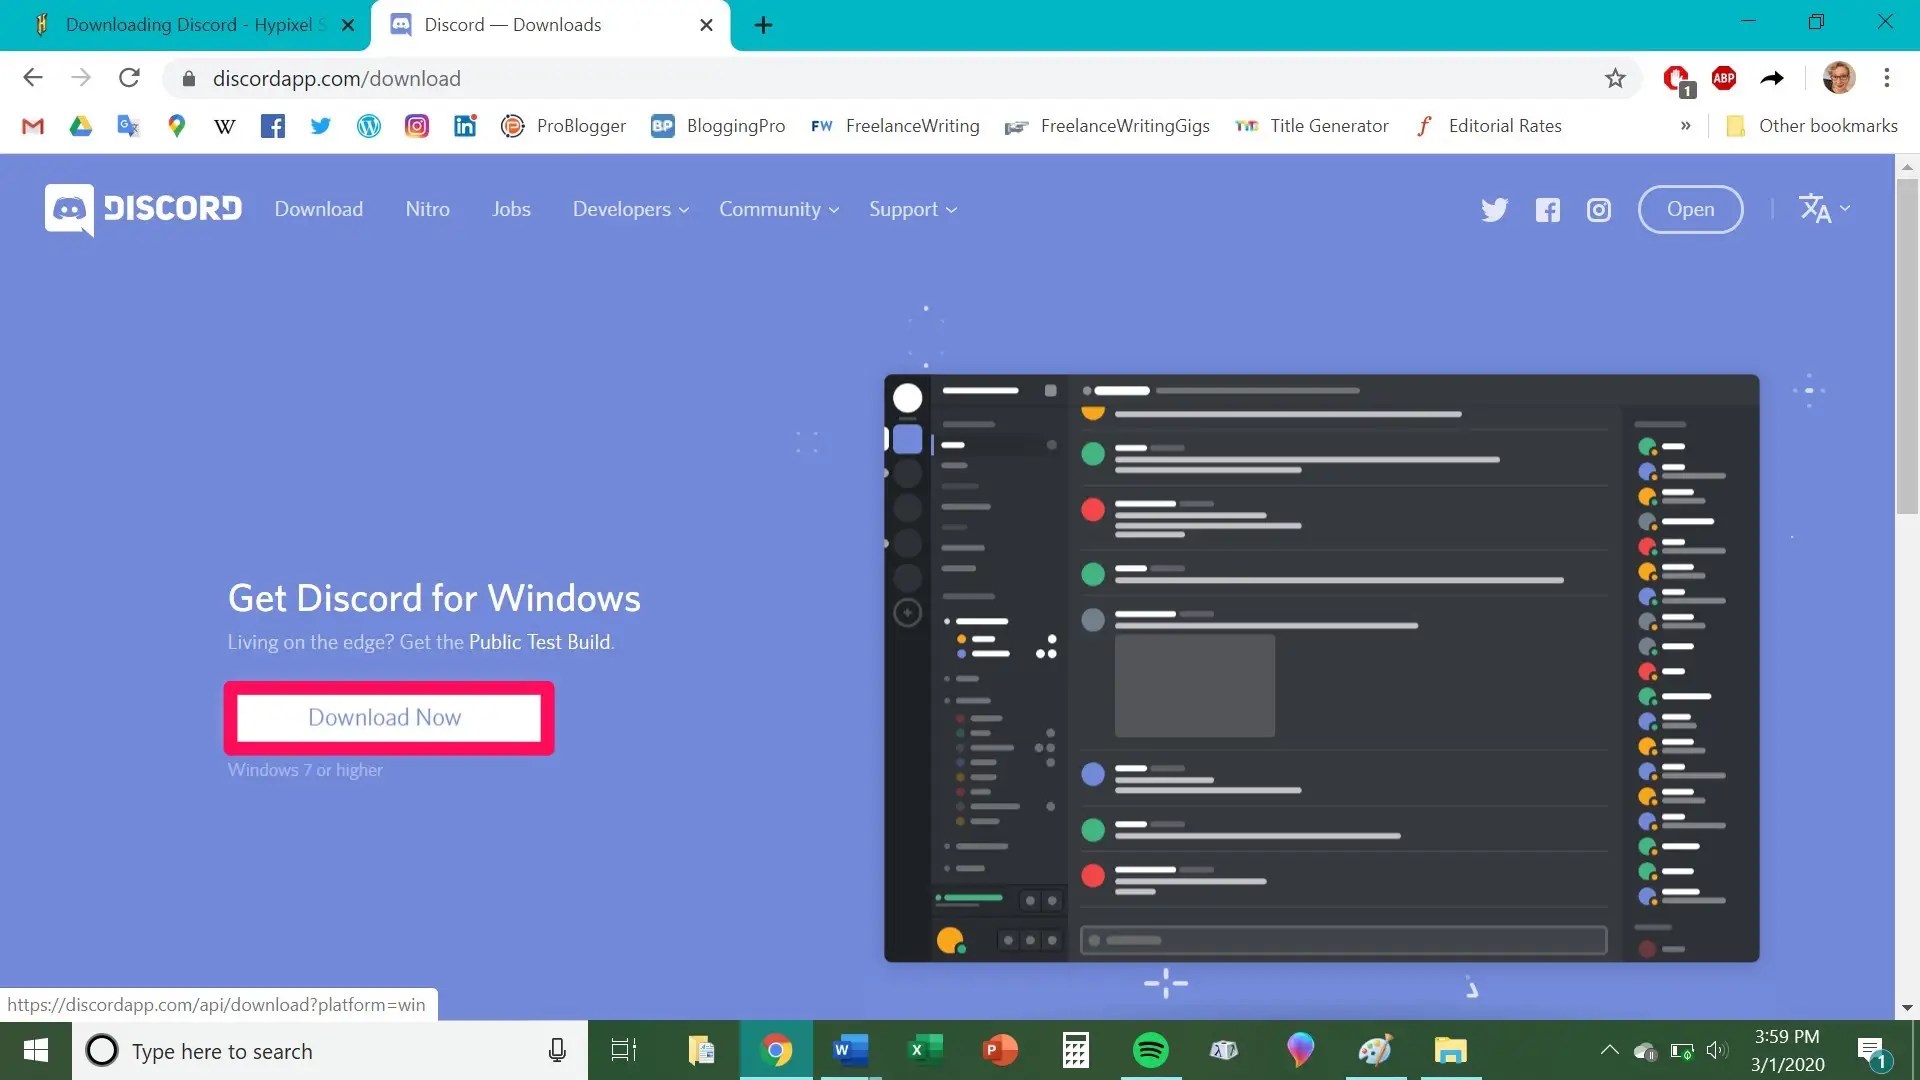Launch Spotify from the taskbar
This screenshot has width=1920, height=1080.
pyautogui.click(x=1150, y=1050)
